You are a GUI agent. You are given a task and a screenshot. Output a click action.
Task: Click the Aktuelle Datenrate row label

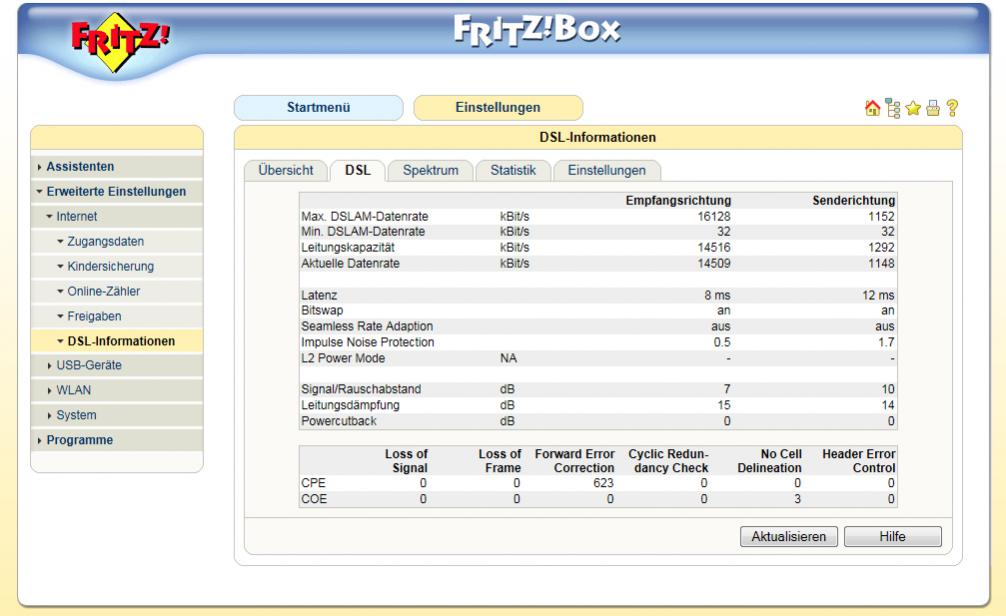pyautogui.click(x=350, y=264)
